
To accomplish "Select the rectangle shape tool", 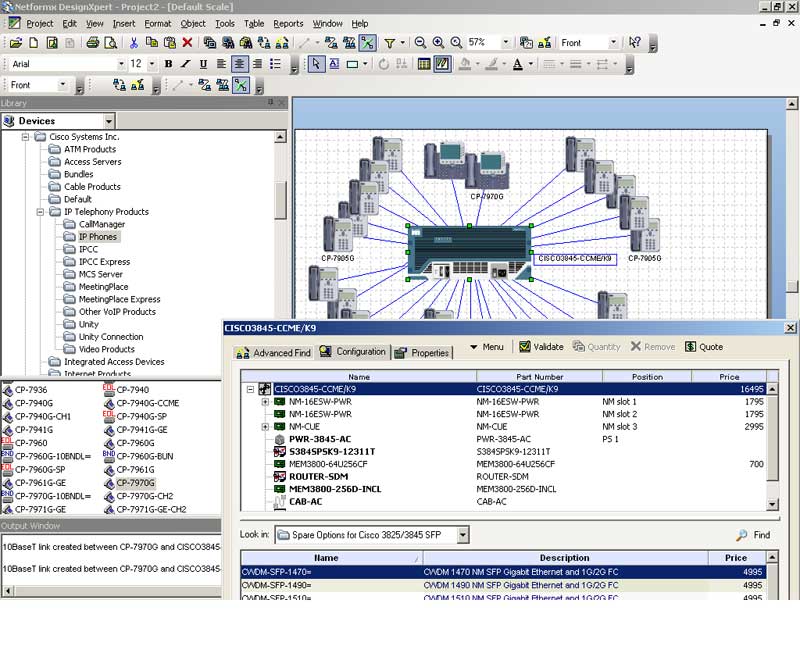I will [x=352, y=64].
